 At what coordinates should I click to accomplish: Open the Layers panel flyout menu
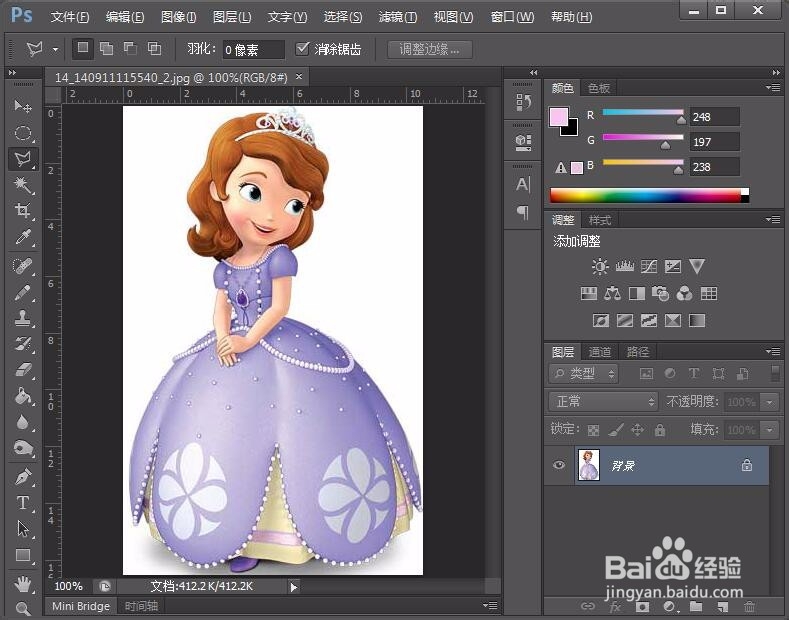click(773, 351)
